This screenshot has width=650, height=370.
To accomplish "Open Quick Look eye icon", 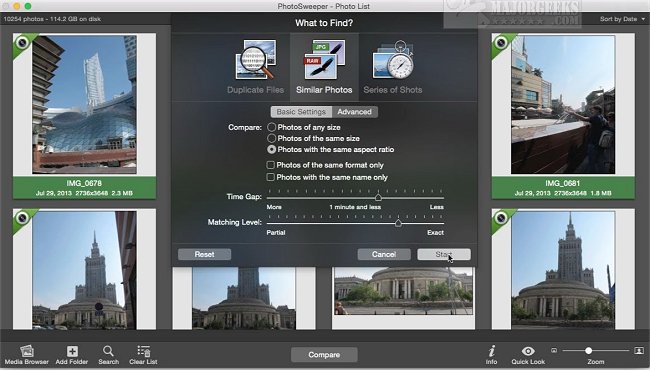I will [528, 351].
